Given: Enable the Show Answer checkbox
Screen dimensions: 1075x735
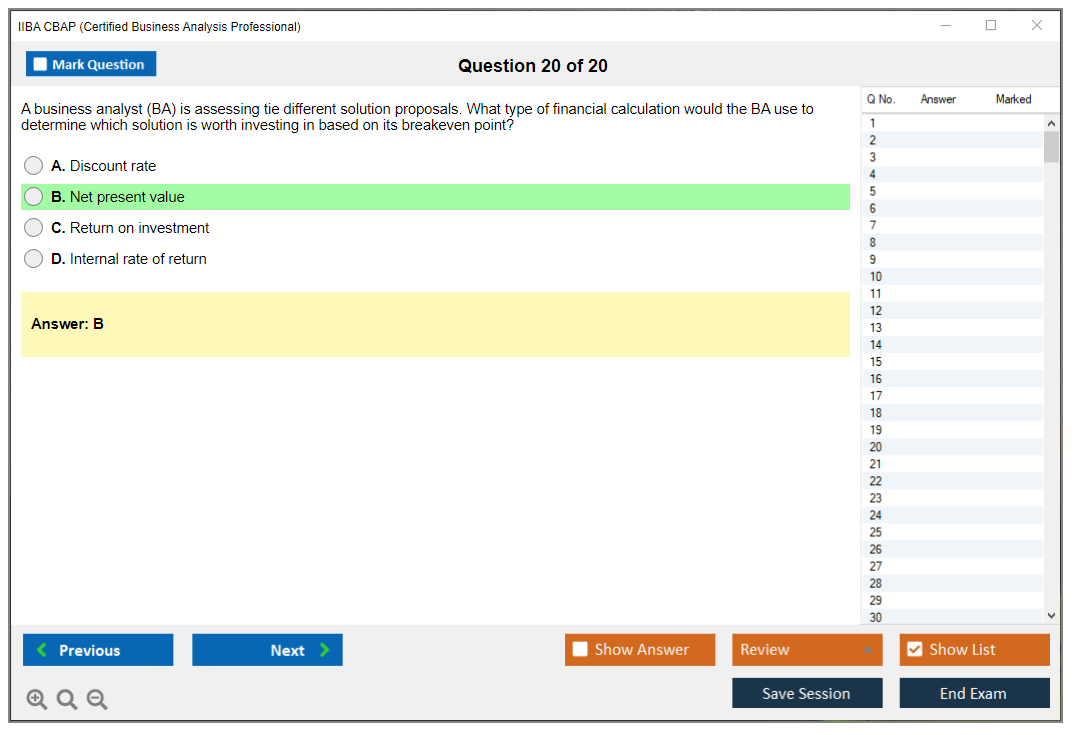Looking at the screenshot, I should [x=580, y=649].
